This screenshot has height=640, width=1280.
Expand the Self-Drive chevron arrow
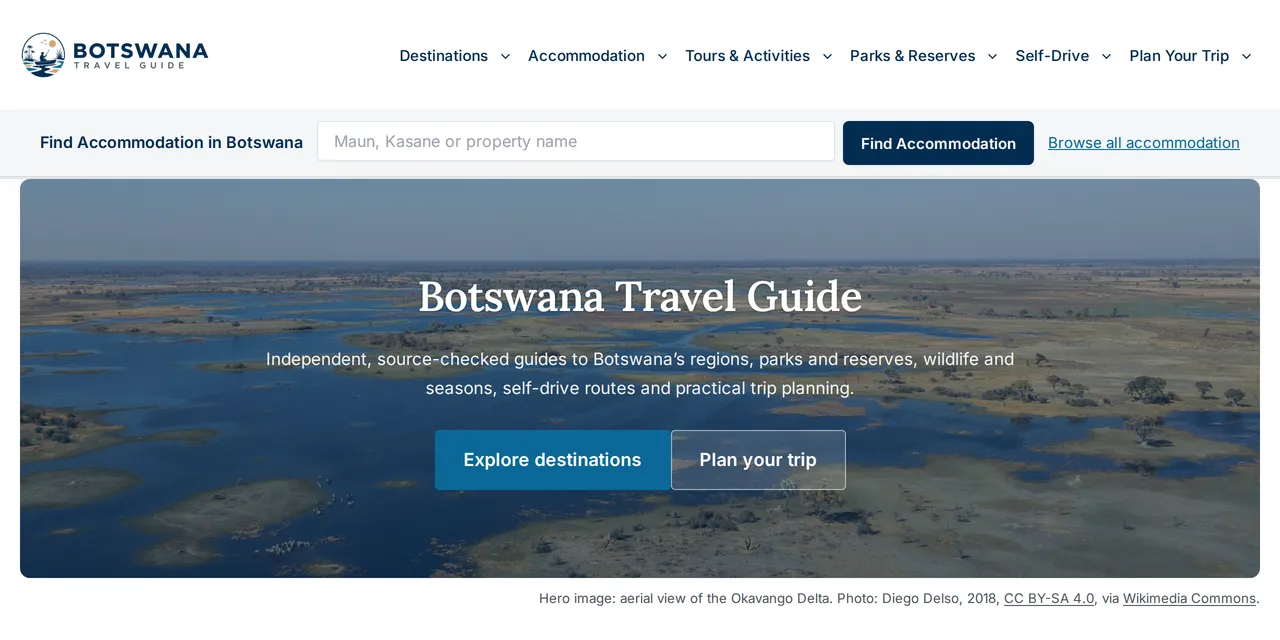[1106, 56]
